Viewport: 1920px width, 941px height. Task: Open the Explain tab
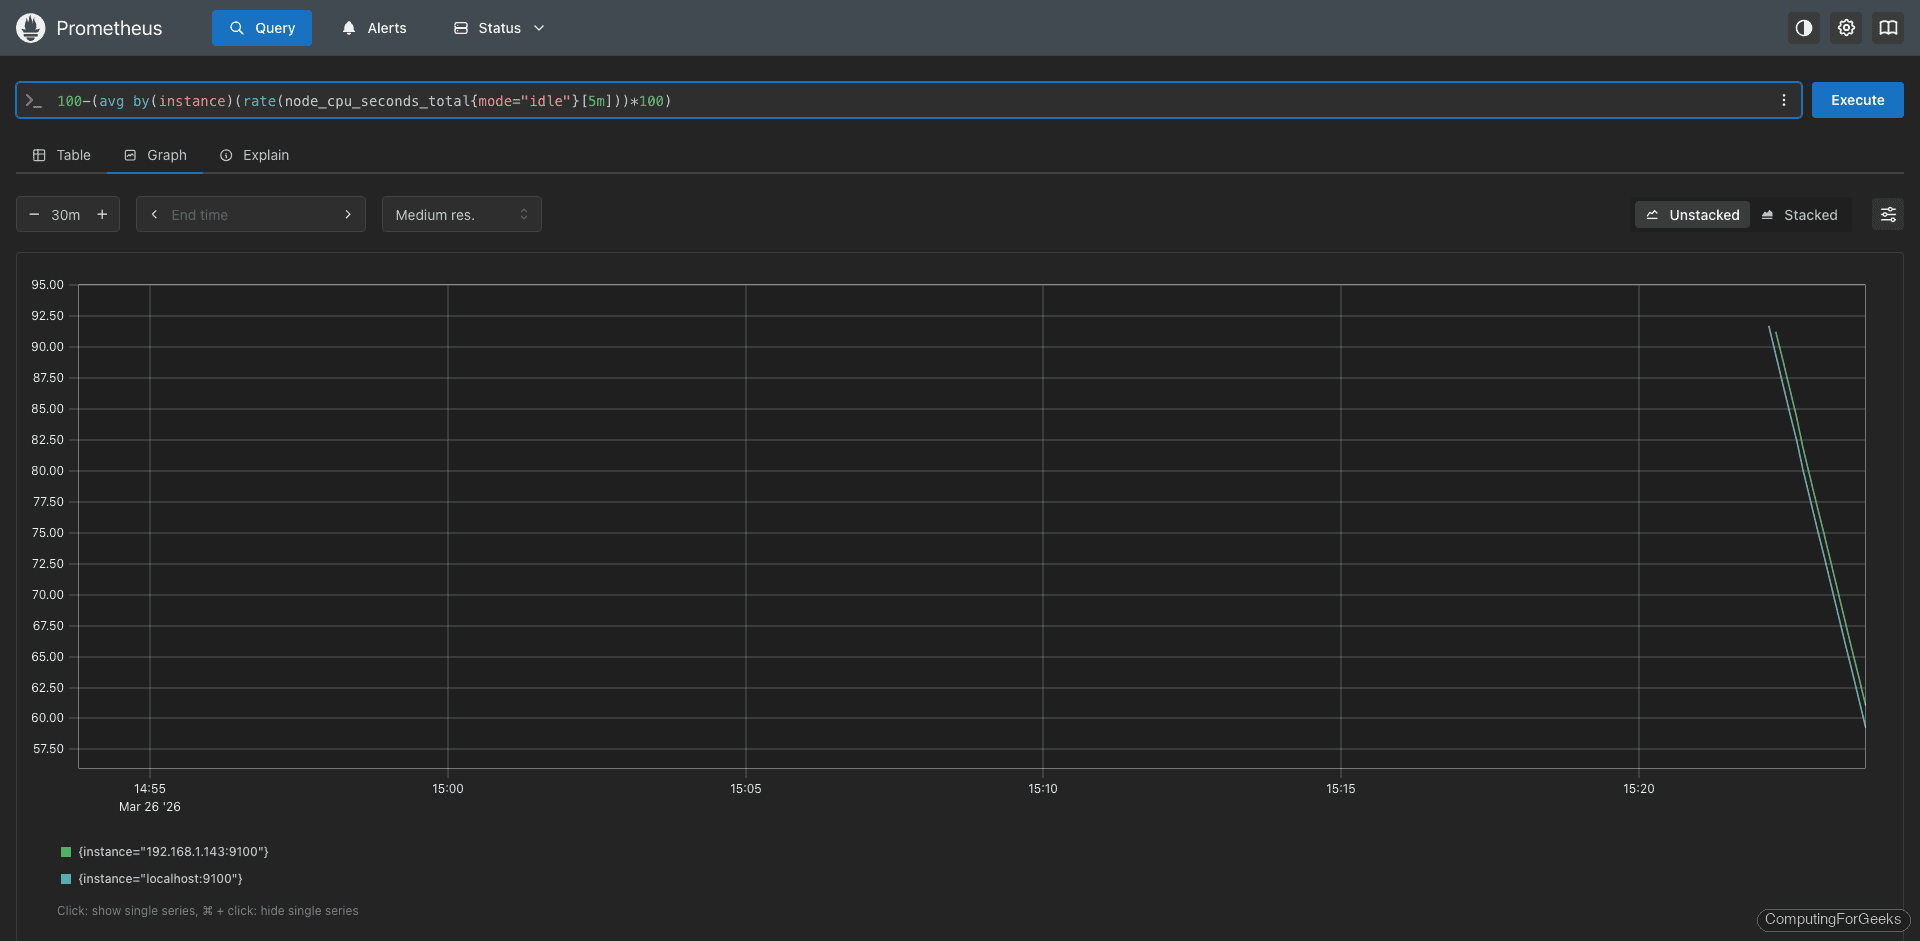click(254, 155)
